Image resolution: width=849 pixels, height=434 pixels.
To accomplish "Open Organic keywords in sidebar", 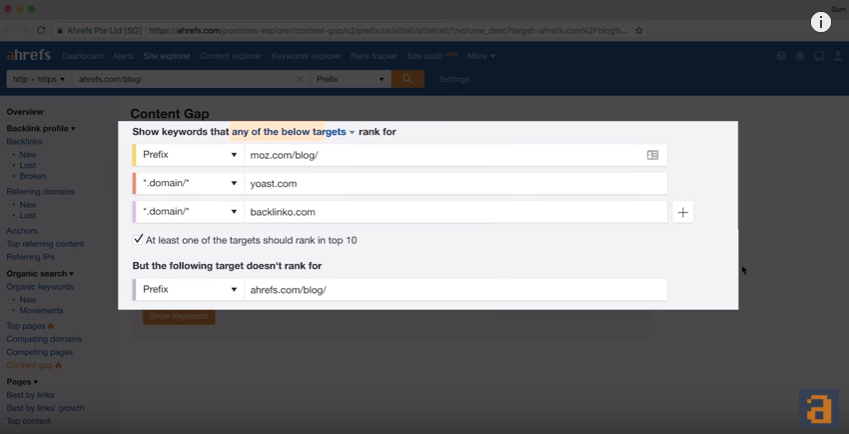I will click(40, 286).
